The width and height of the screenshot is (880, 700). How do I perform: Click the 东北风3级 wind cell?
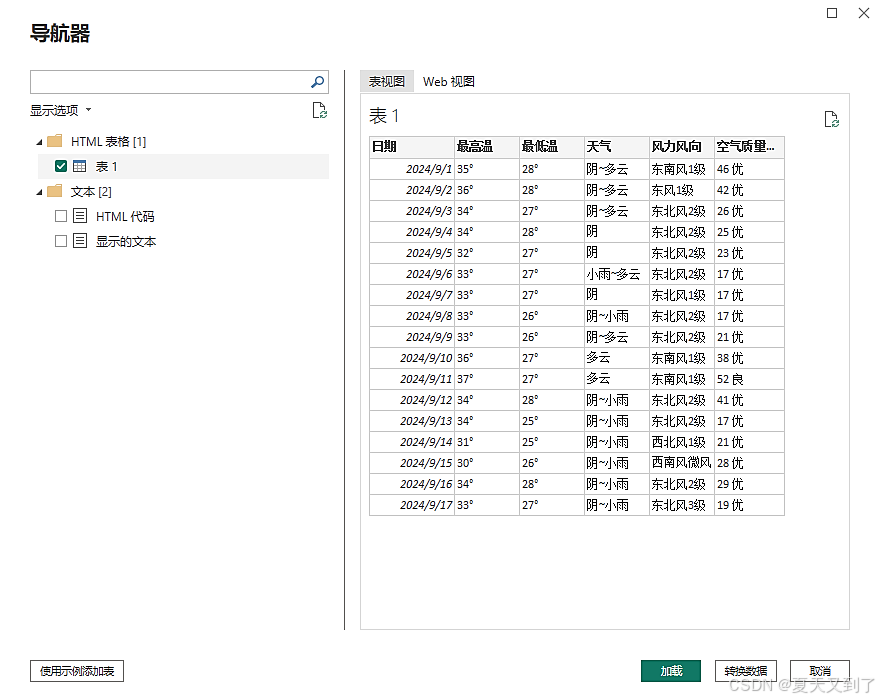[682, 505]
